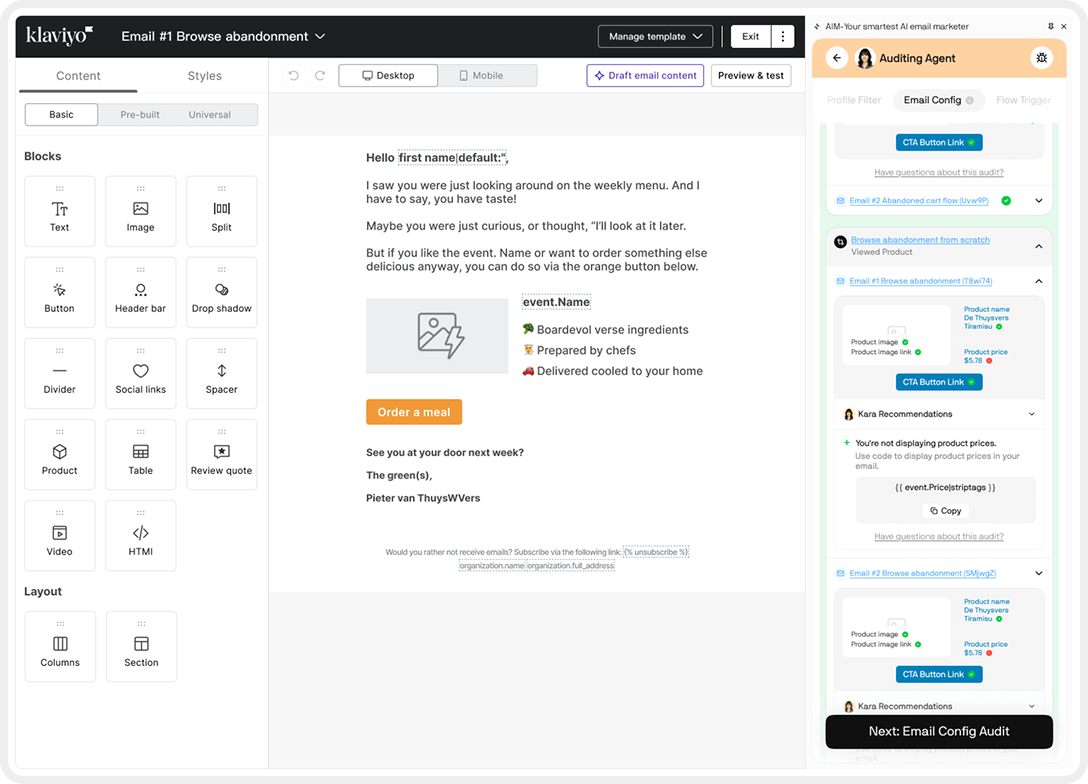This screenshot has height=784, width=1088.
Task: Add a Text block
Action: pos(60,211)
